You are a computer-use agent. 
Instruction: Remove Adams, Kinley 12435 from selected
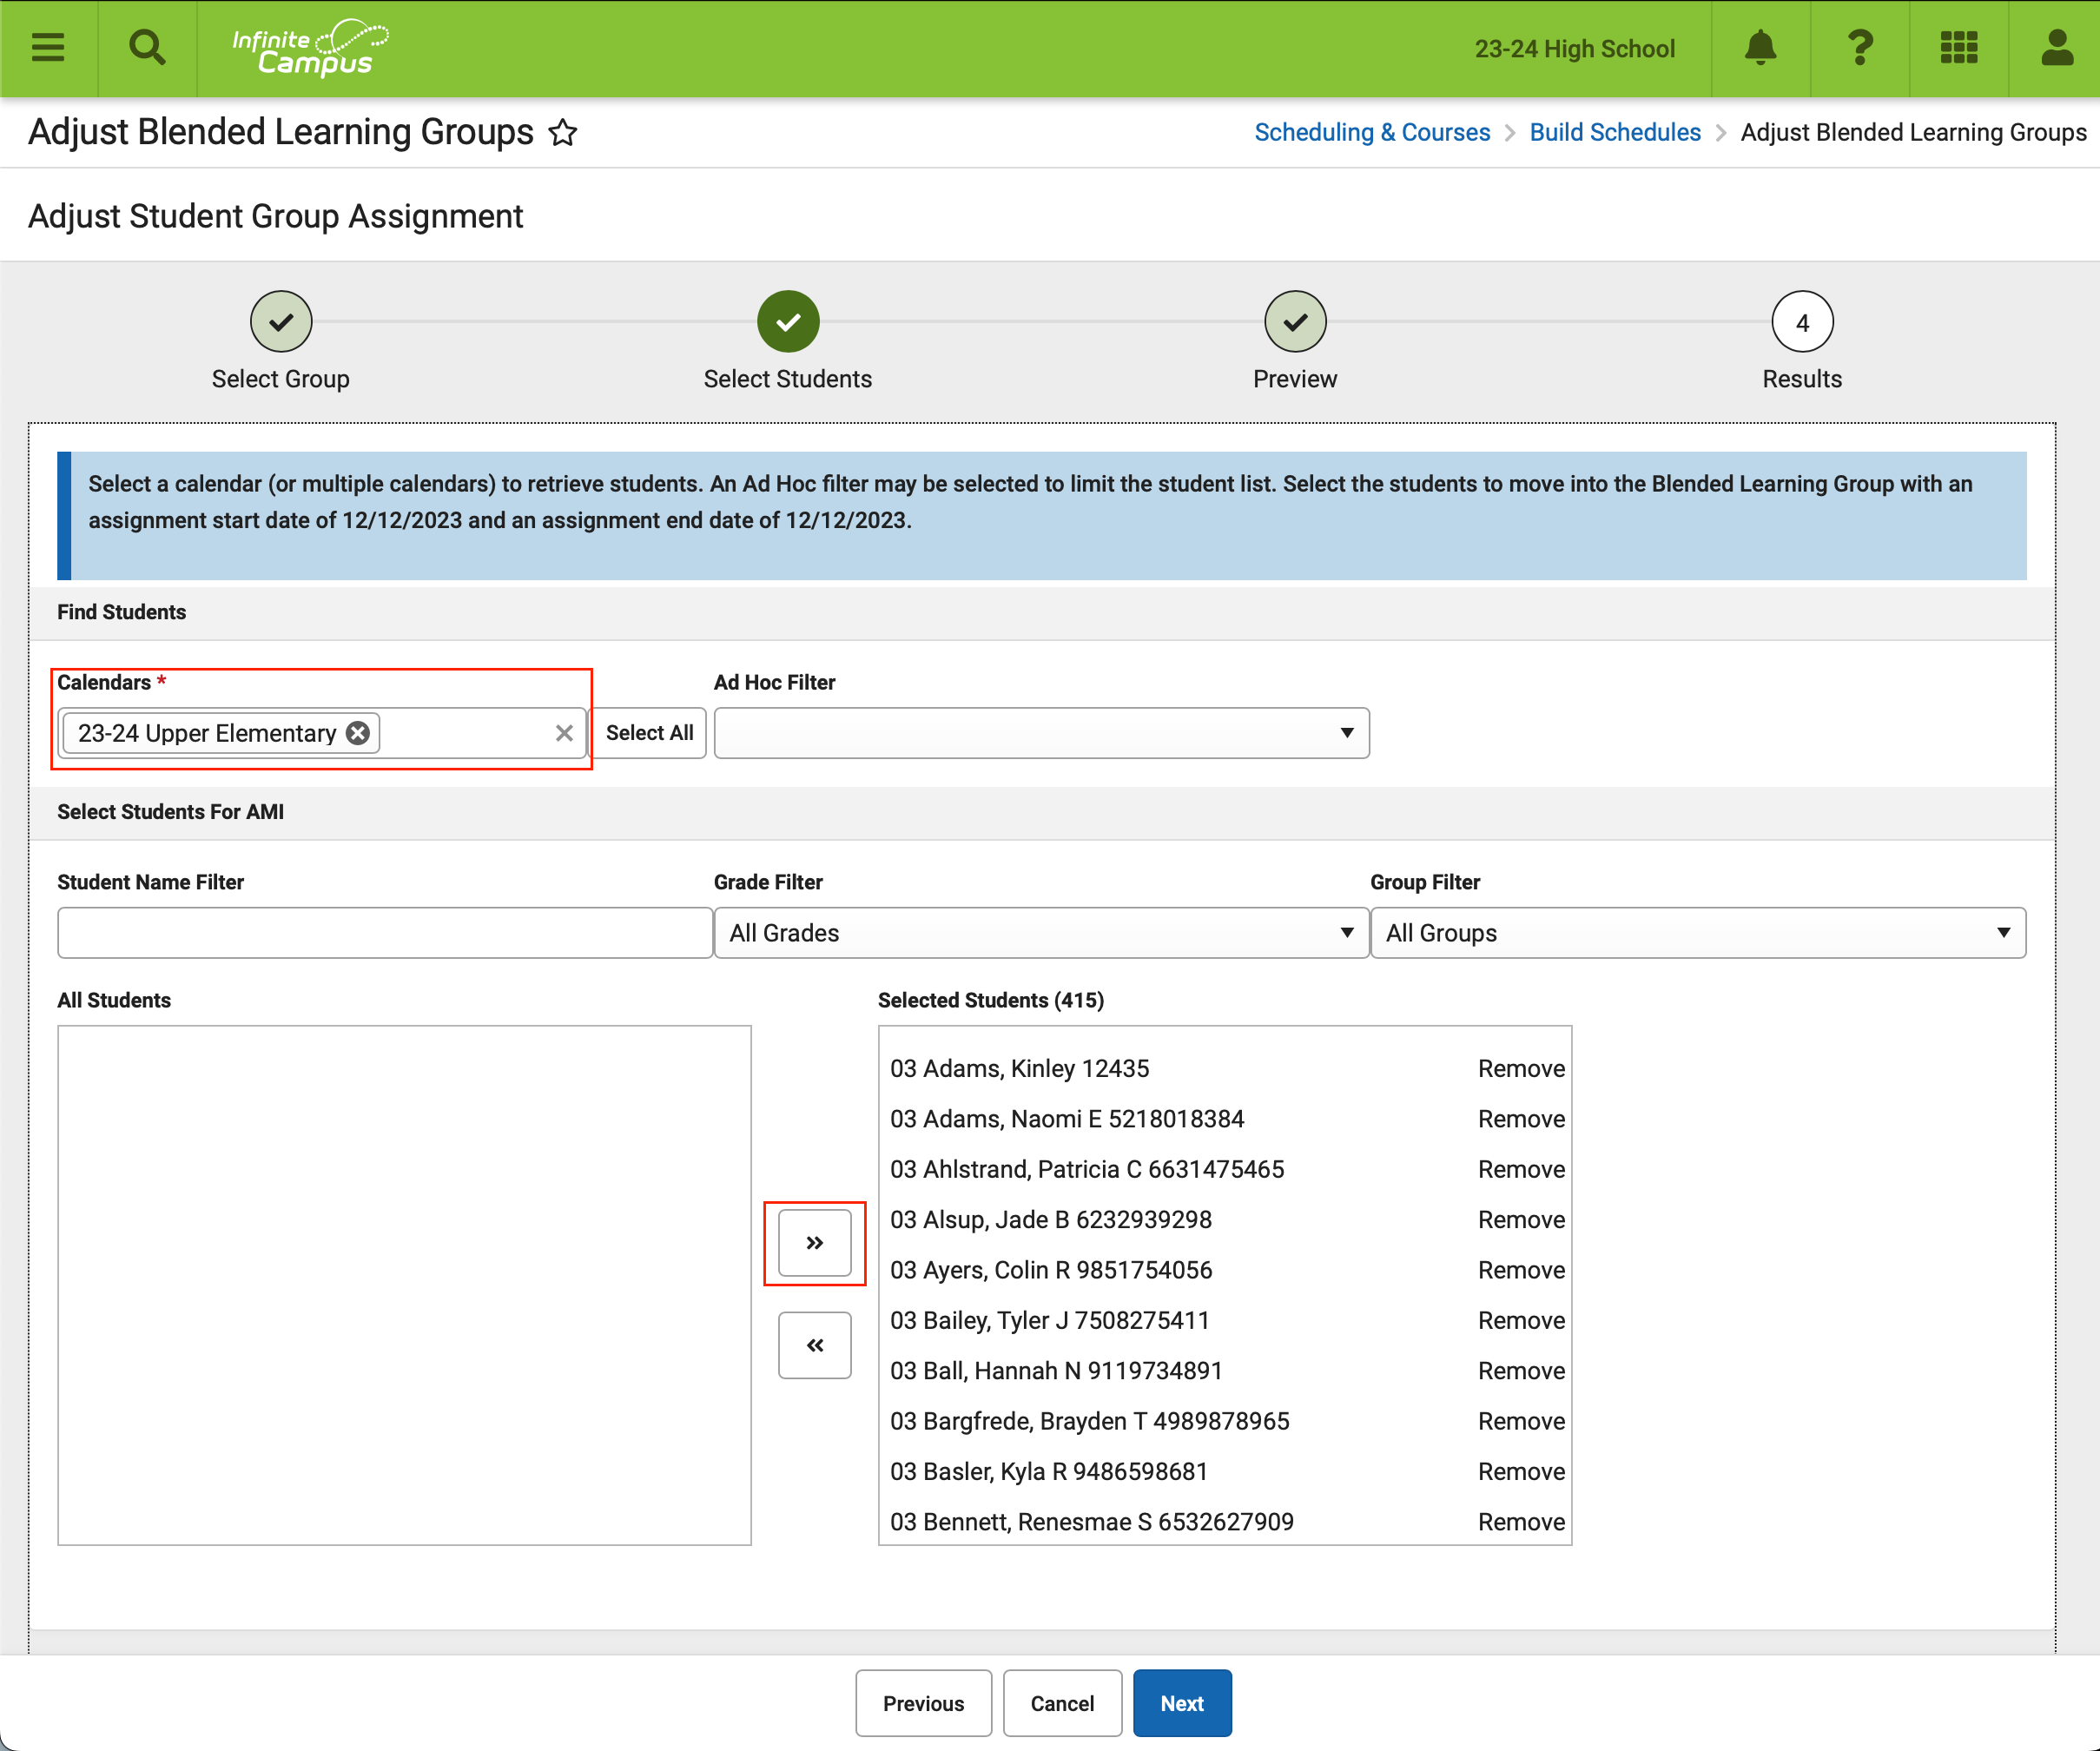pos(1521,1068)
